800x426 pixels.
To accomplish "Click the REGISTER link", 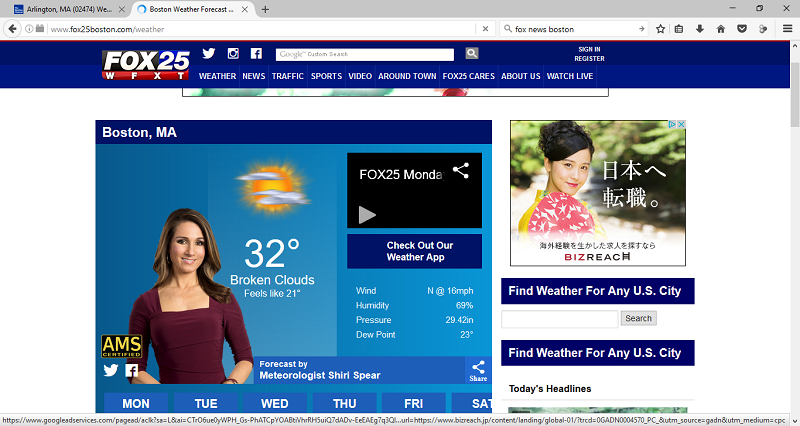I will click(589, 59).
